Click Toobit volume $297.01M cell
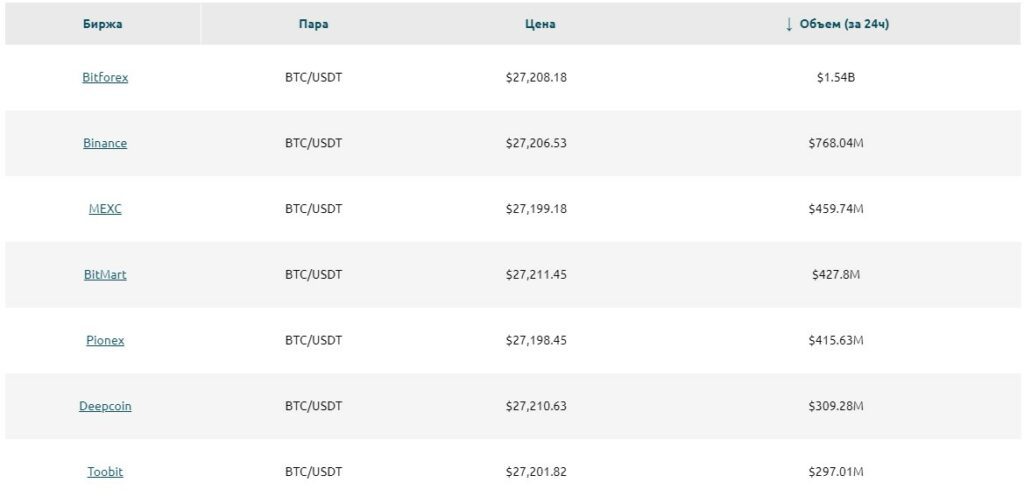 point(836,472)
